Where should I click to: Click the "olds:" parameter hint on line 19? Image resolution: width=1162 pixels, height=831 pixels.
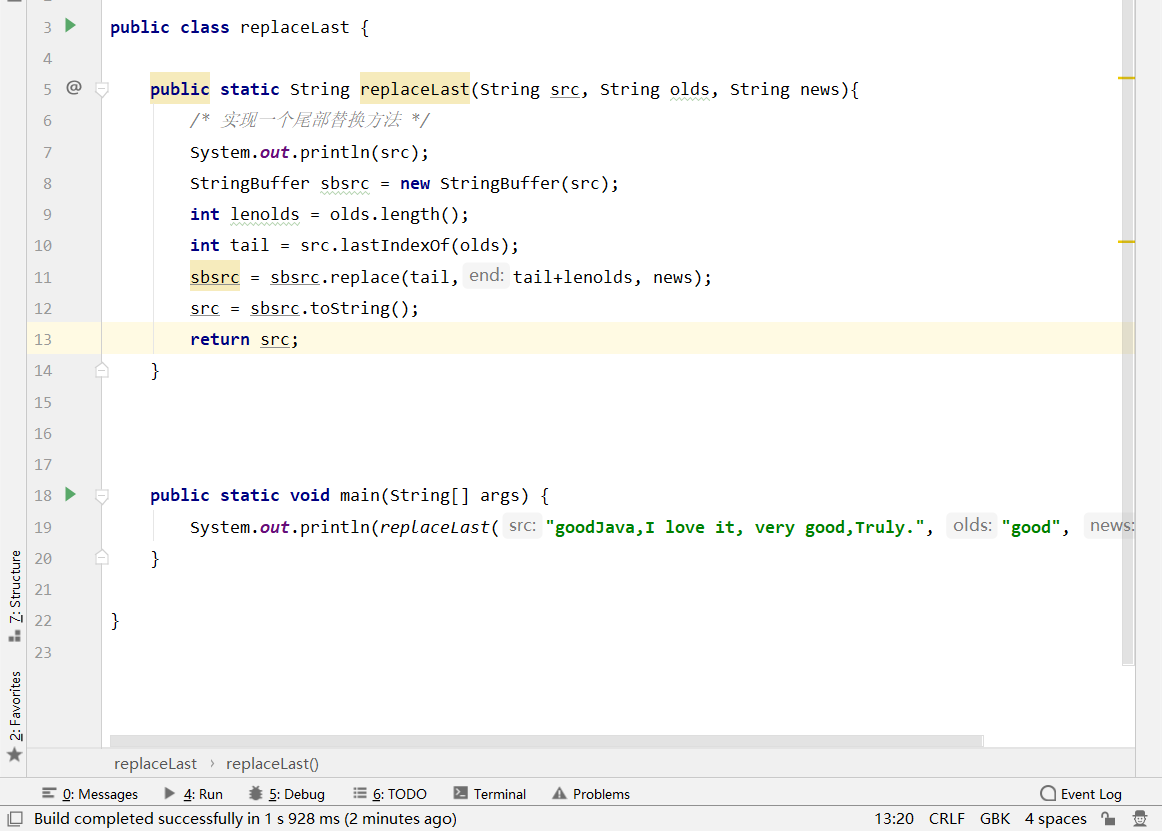click(972, 526)
